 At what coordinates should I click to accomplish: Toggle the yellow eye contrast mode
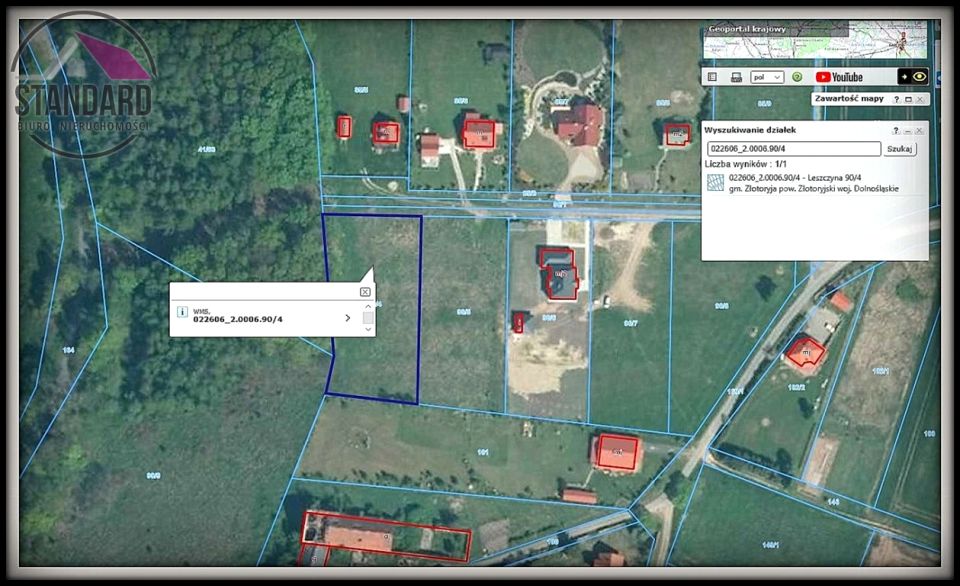(919, 76)
